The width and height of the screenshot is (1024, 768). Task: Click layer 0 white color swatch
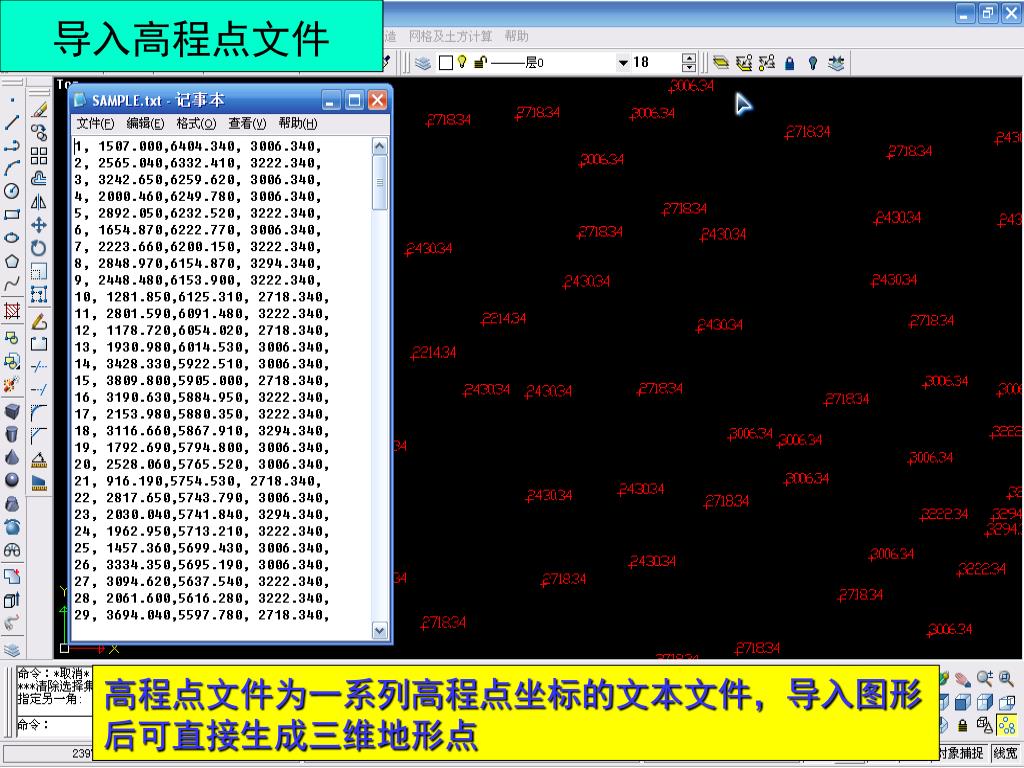(446, 63)
